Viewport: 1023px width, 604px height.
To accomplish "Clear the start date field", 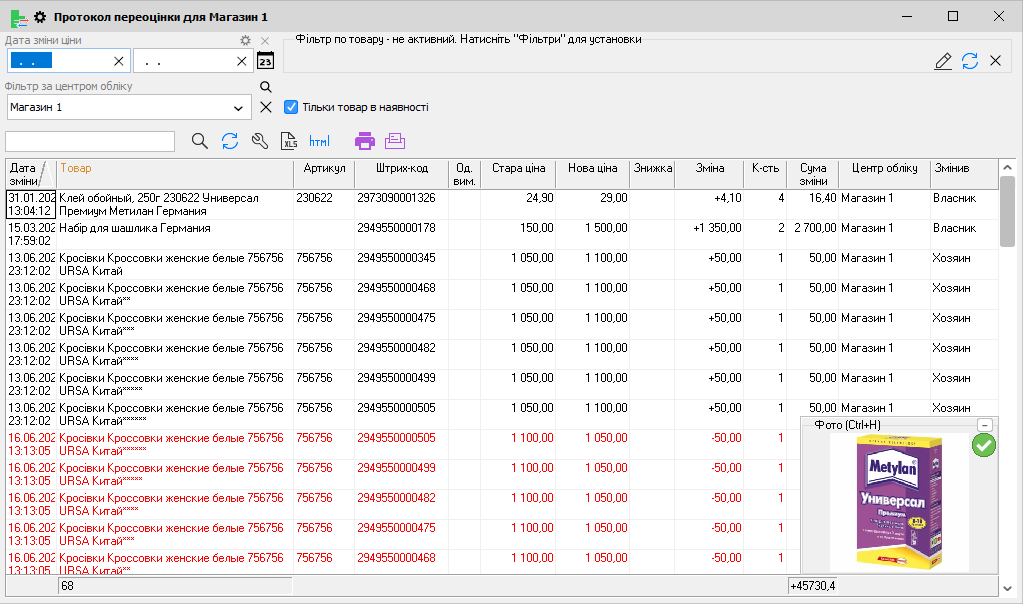I will [118, 61].
